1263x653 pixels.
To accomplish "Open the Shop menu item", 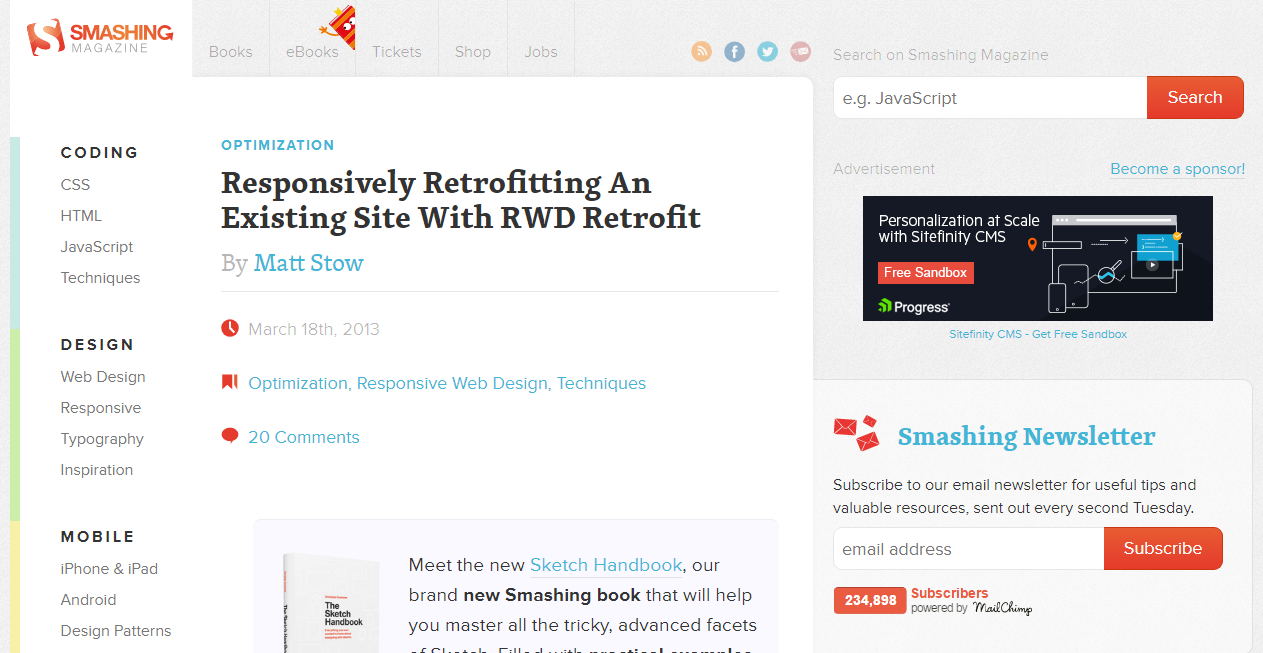I will coord(473,52).
